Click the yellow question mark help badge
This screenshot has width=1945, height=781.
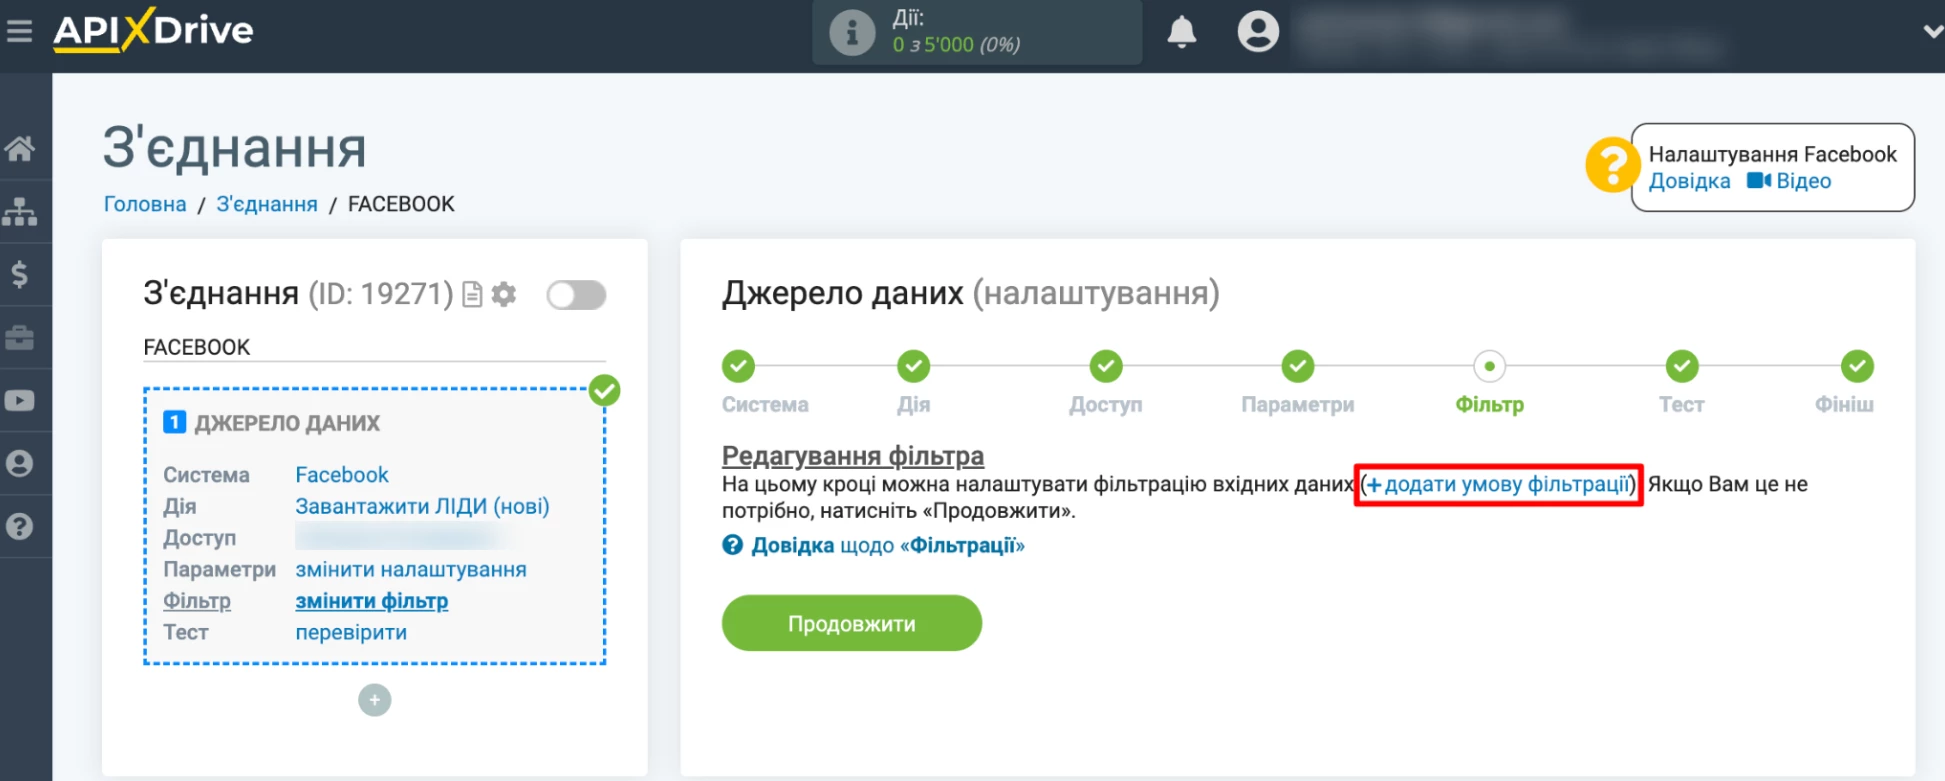(x=1612, y=165)
